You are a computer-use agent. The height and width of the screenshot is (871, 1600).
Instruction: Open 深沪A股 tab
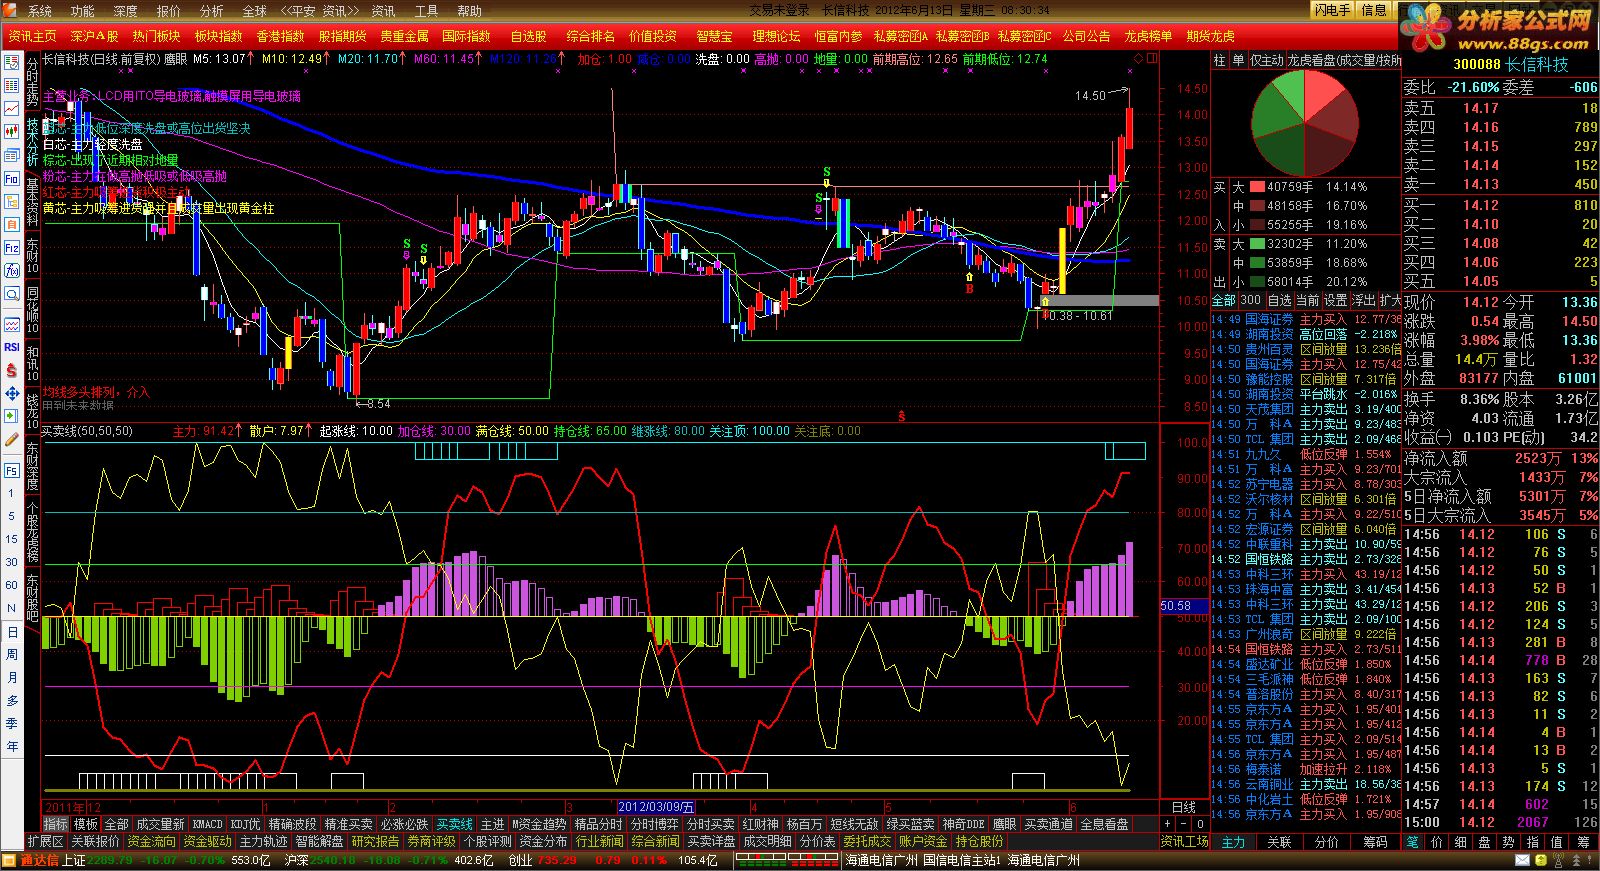coord(94,36)
